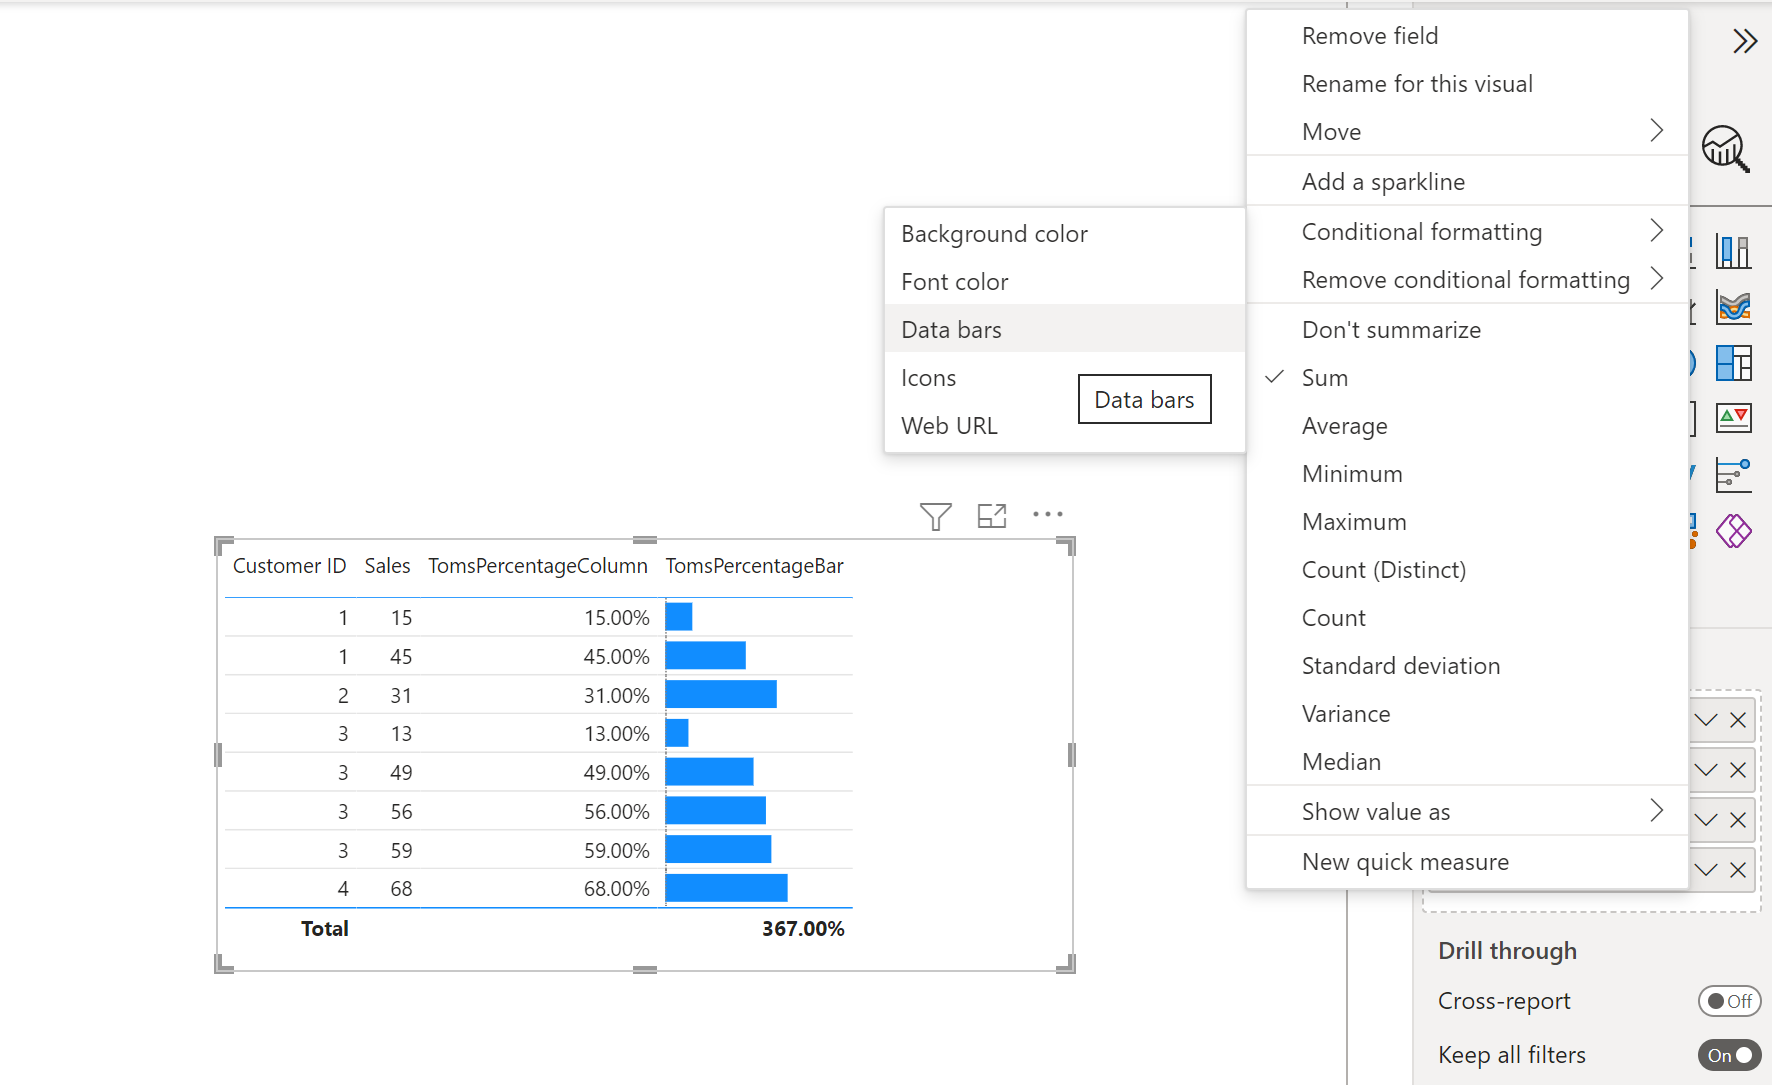
Task: Choose Background color in the submenu
Action: click(1065, 233)
